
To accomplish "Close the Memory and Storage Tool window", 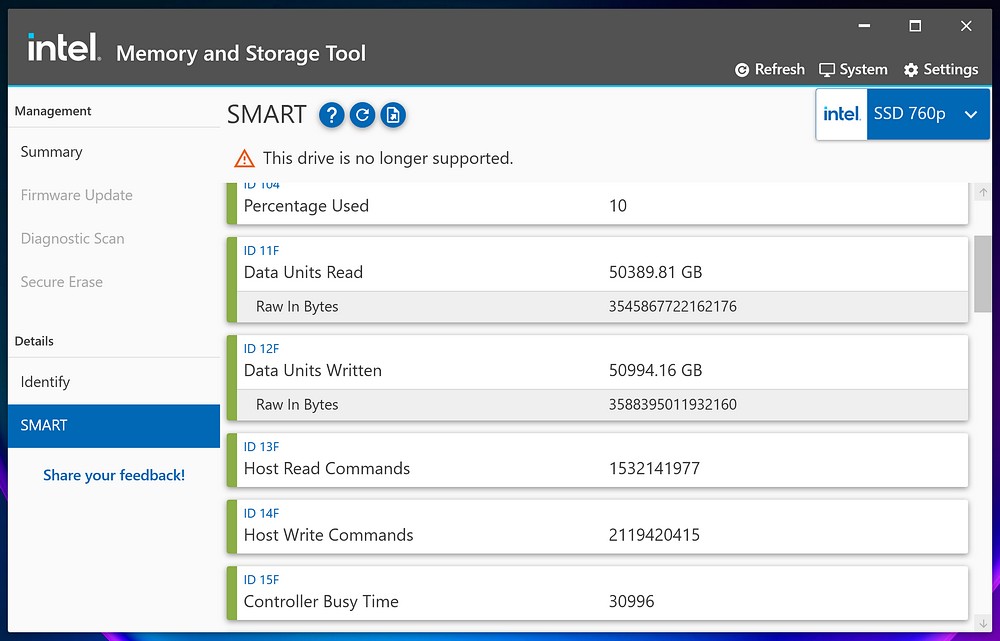I will coord(966,26).
